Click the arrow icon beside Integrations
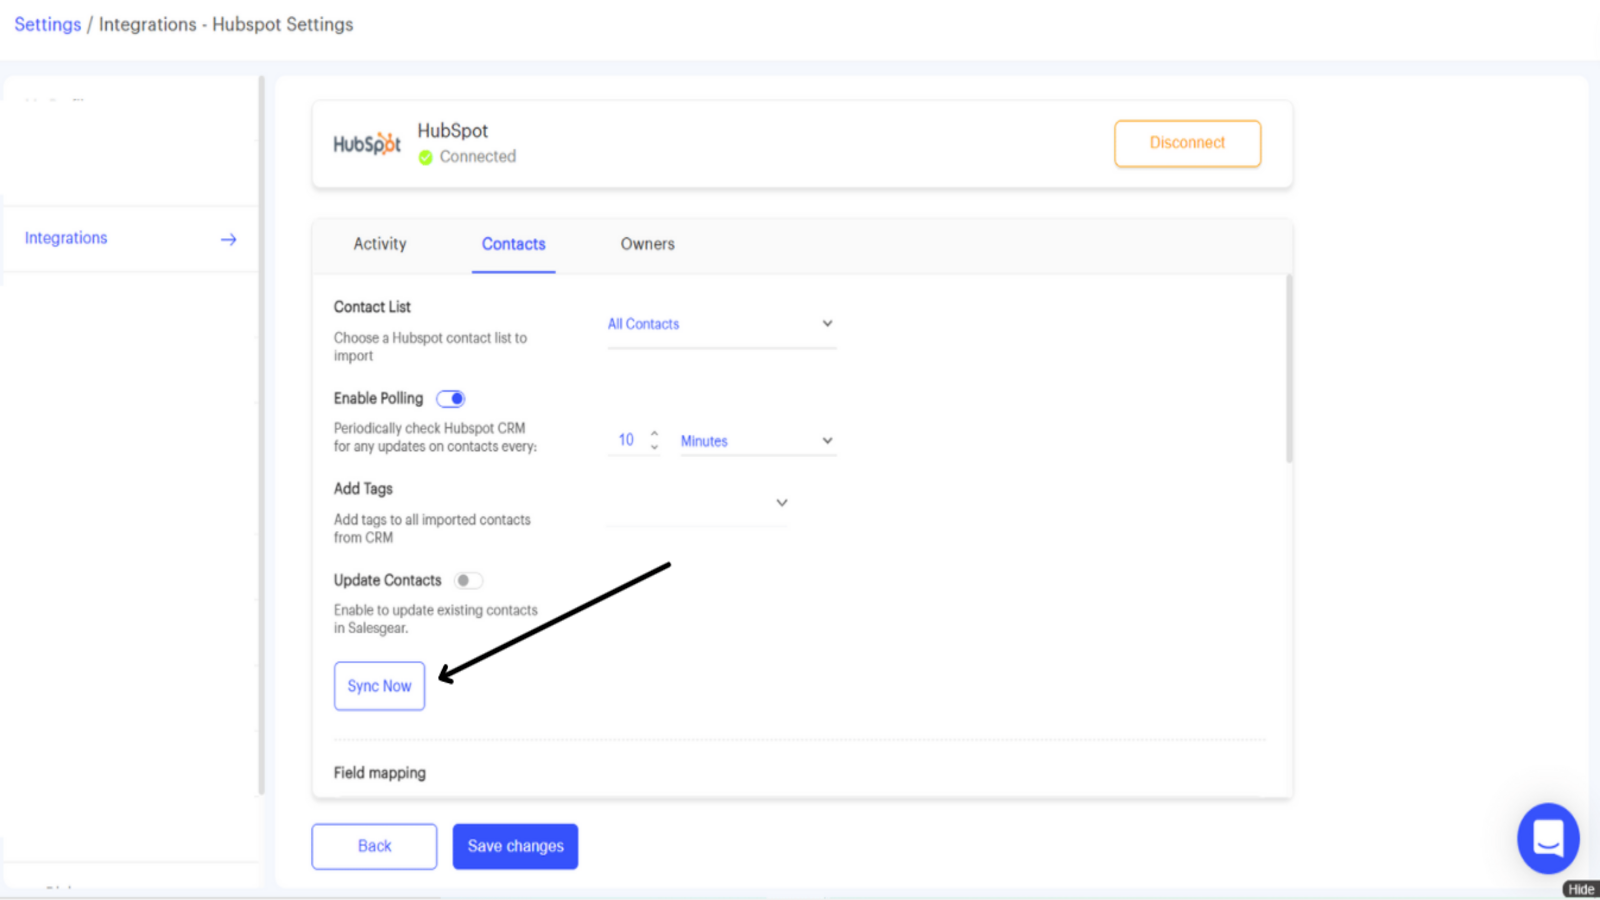Screen dimensions: 1600x900 [229, 239]
